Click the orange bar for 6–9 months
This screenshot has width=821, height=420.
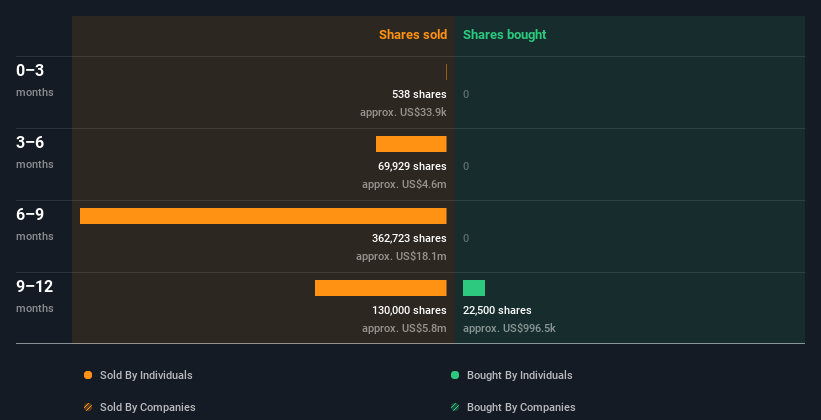[263, 216]
